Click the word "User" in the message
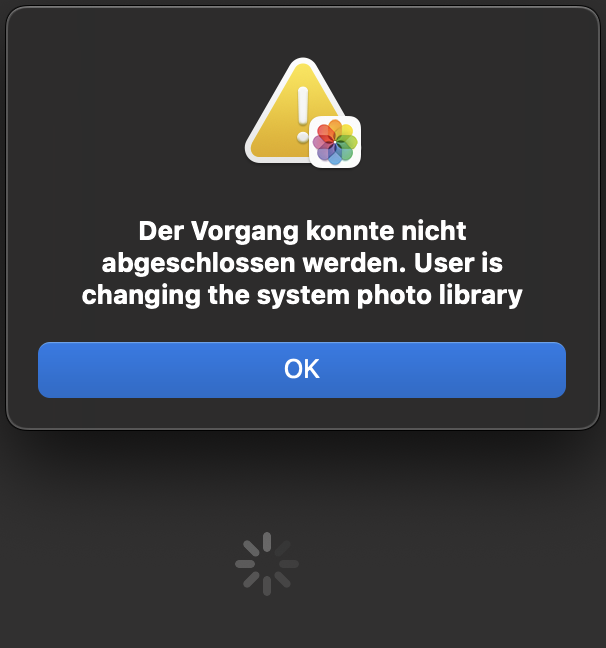Image resolution: width=606 pixels, height=648 pixels. click(444, 263)
